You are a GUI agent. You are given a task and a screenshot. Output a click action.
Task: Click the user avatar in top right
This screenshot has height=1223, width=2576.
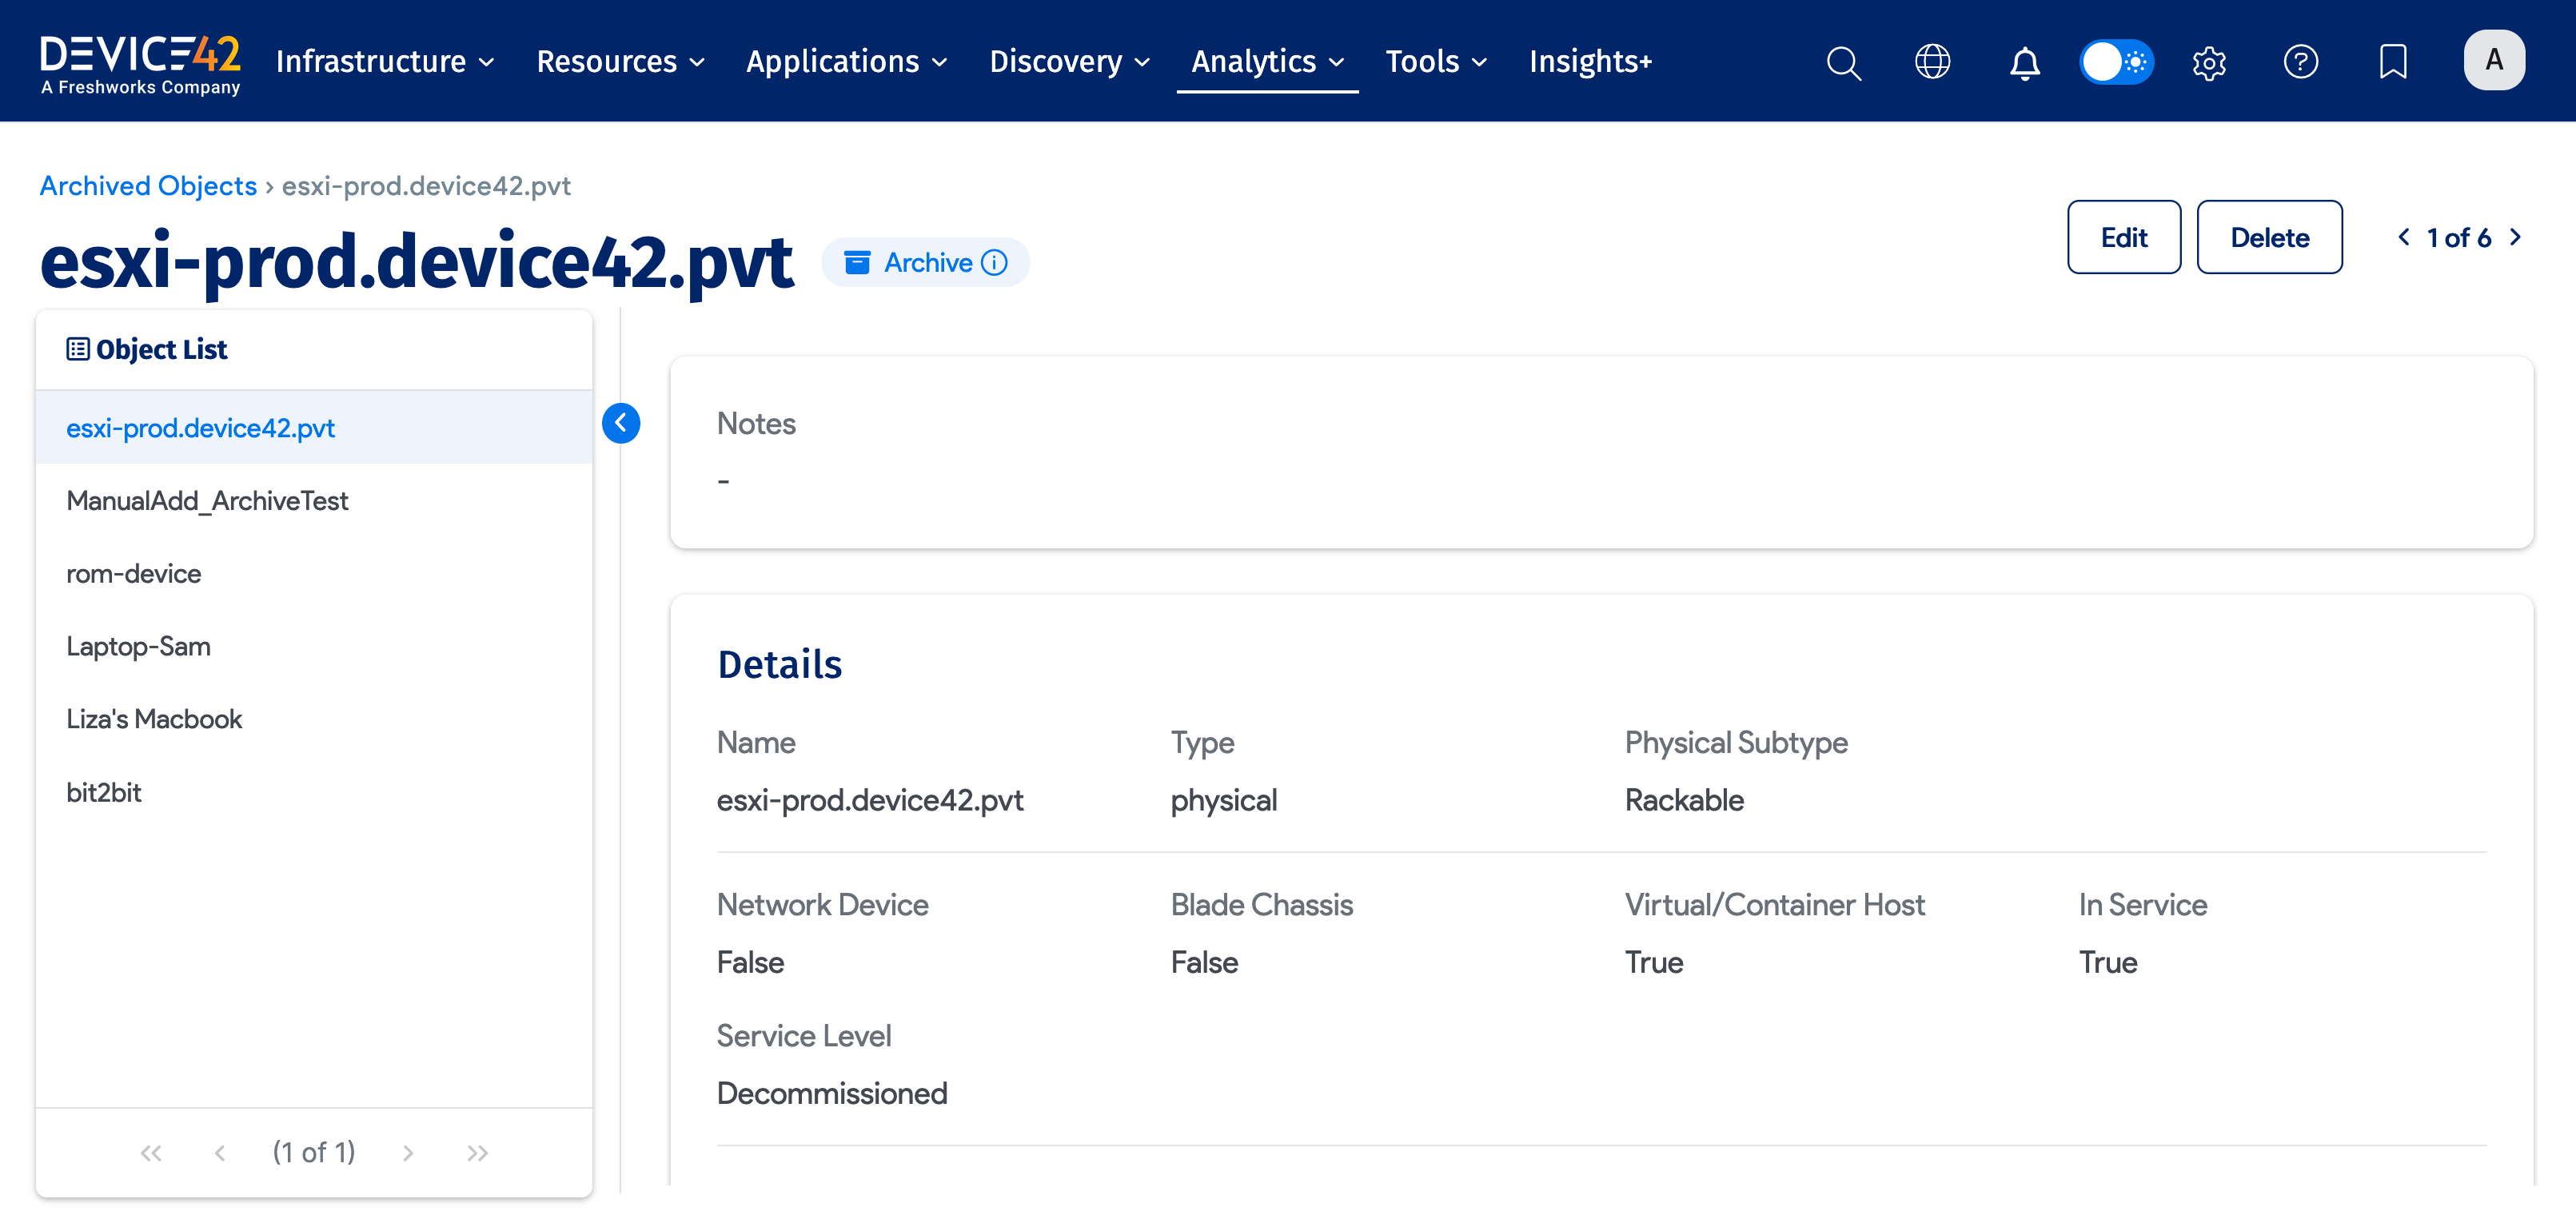pyautogui.click(x=2494, y=60)
